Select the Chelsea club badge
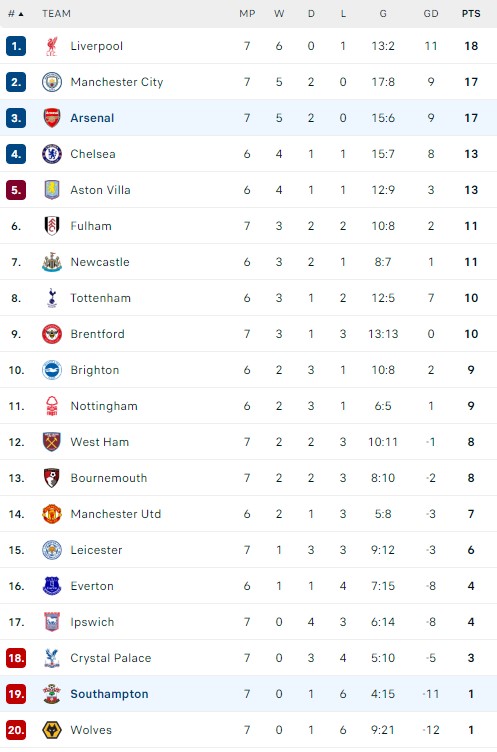 click(x=52, y=154)
